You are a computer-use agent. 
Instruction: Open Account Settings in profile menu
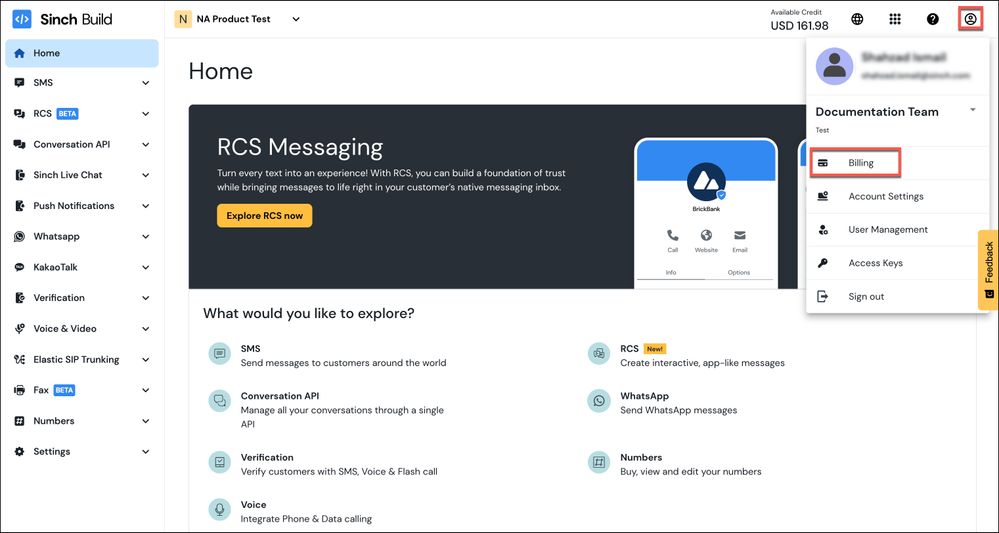coord(885,196)
